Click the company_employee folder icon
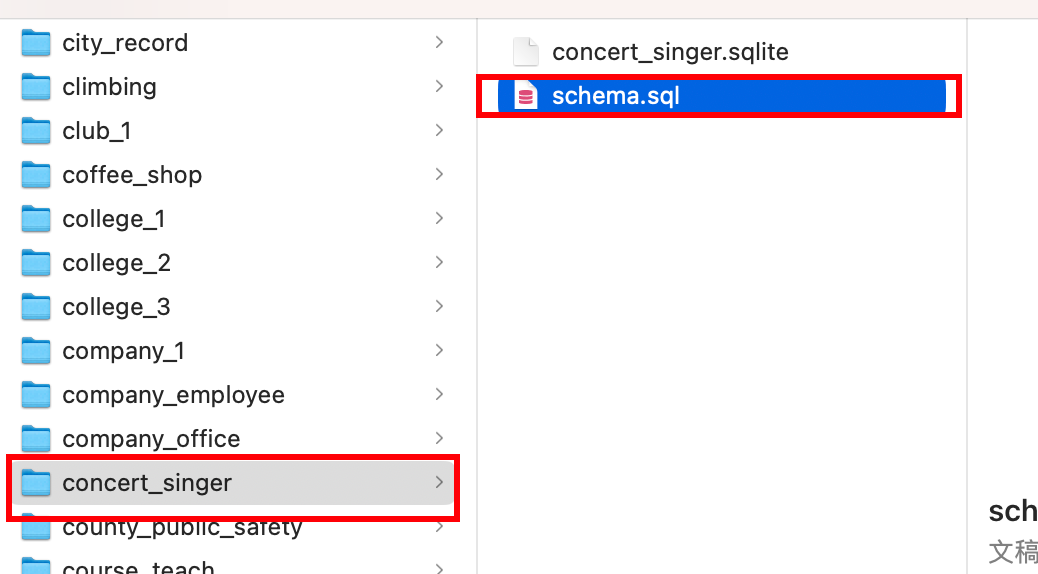The width and height of the screenshot is (1038, 574). click(36, 395)
